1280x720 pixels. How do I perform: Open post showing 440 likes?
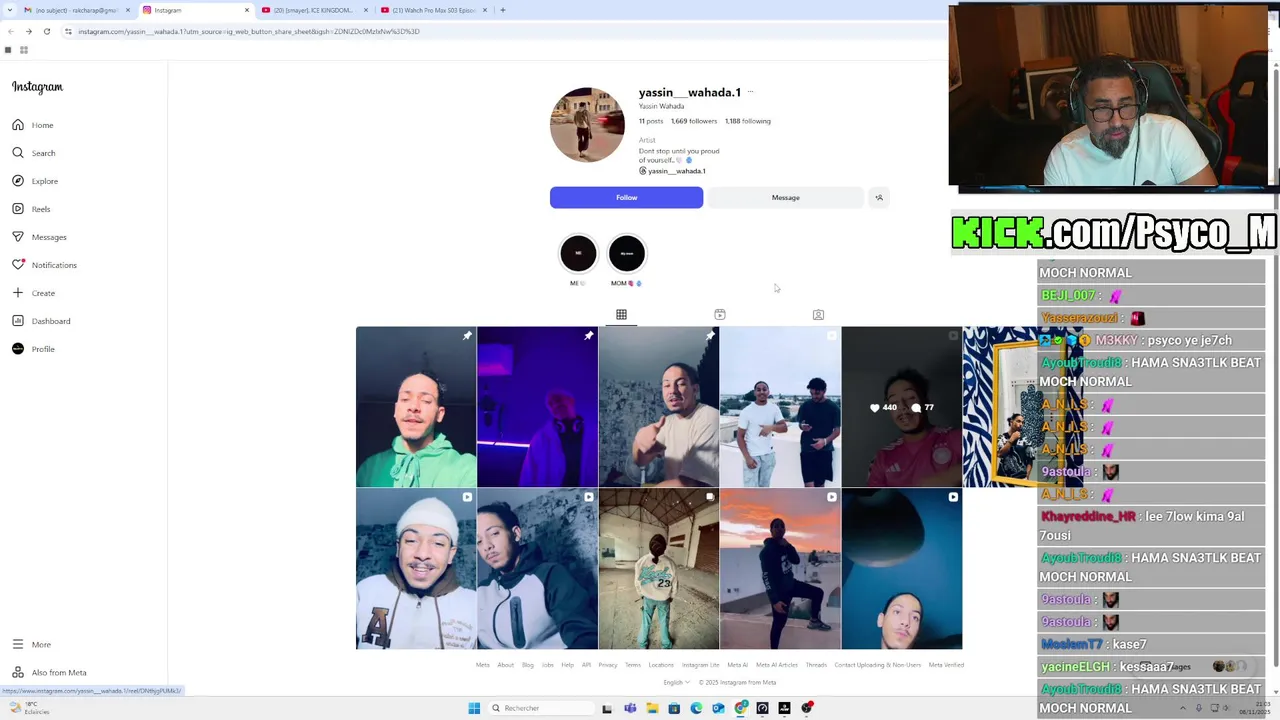pos(901,407)
